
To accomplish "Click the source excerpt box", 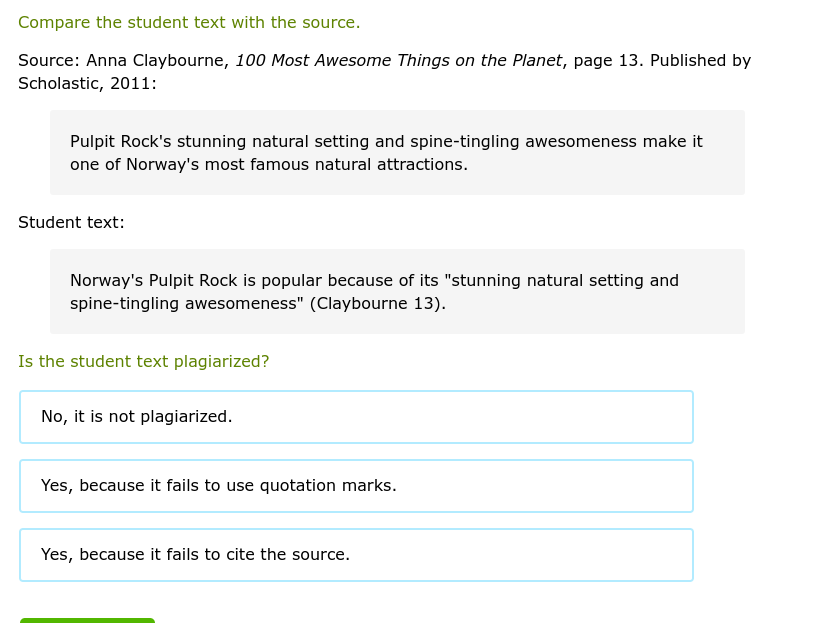I will 397,152.
